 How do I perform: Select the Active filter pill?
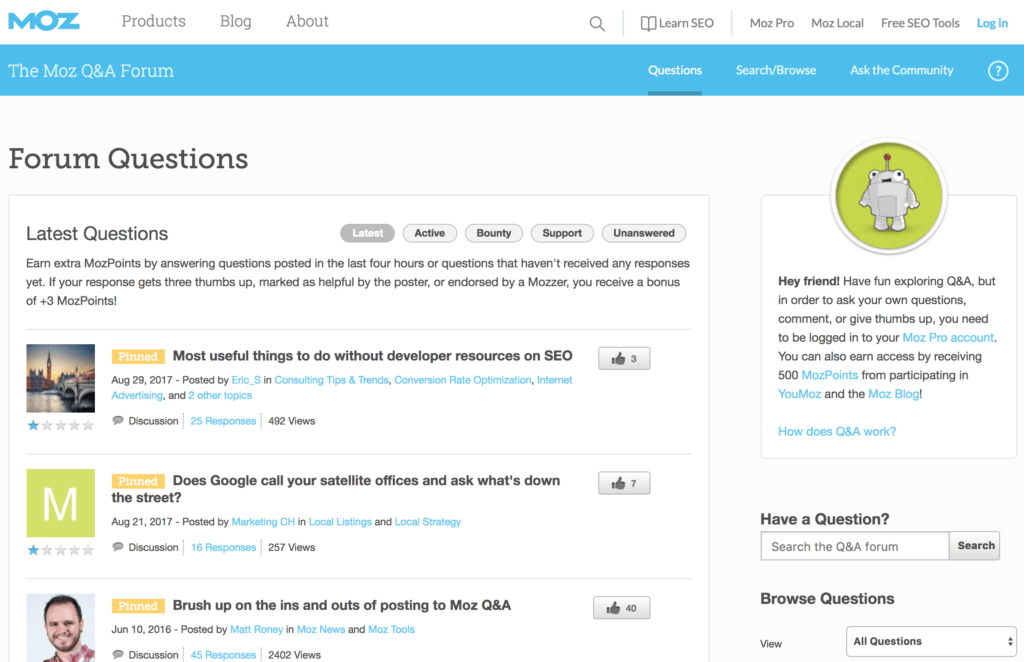(x=430, y=233)
